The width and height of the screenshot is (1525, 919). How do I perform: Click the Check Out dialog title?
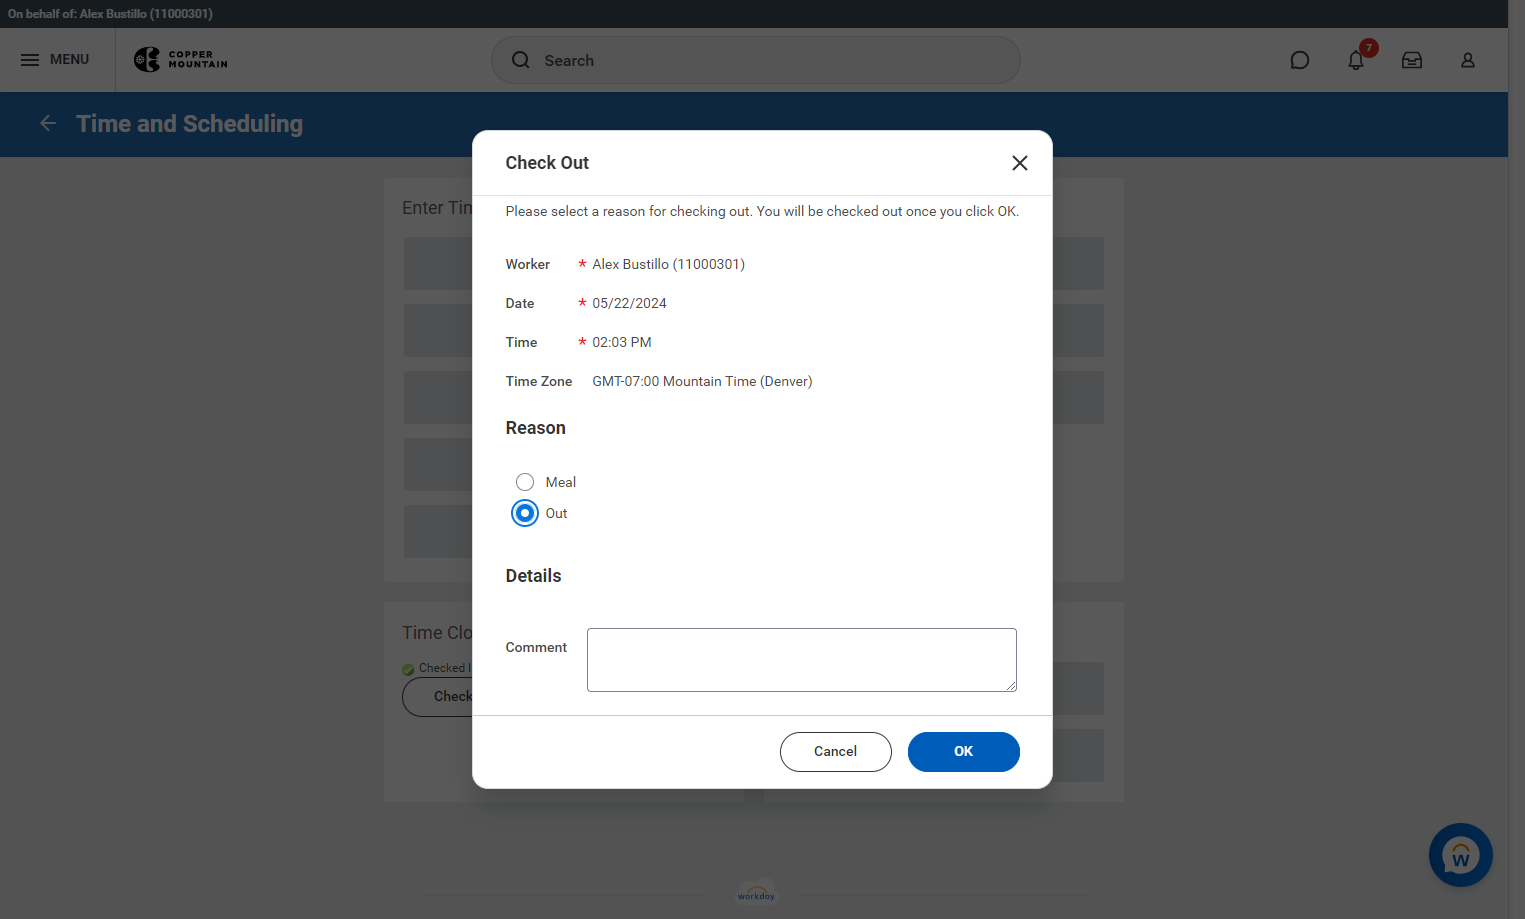[547, 163]
